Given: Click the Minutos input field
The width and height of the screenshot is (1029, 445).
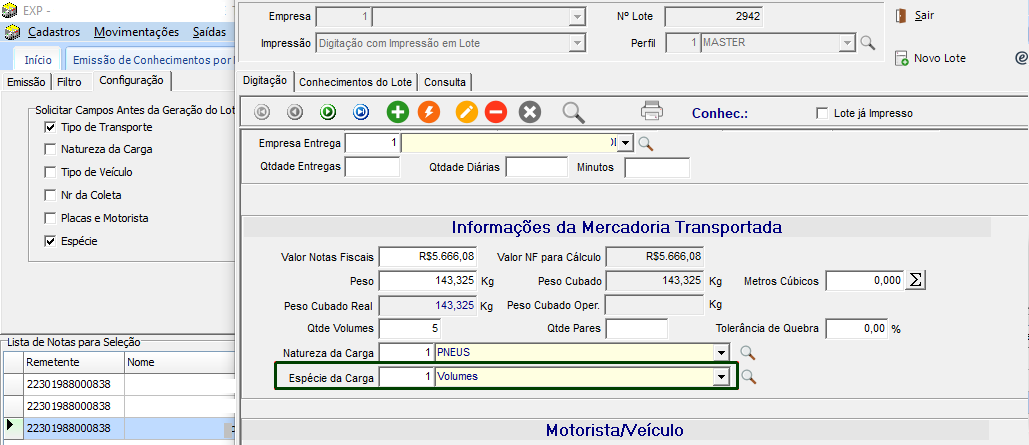Looking at the screenshot, I should pyautogui.click(x=657, y=167).
